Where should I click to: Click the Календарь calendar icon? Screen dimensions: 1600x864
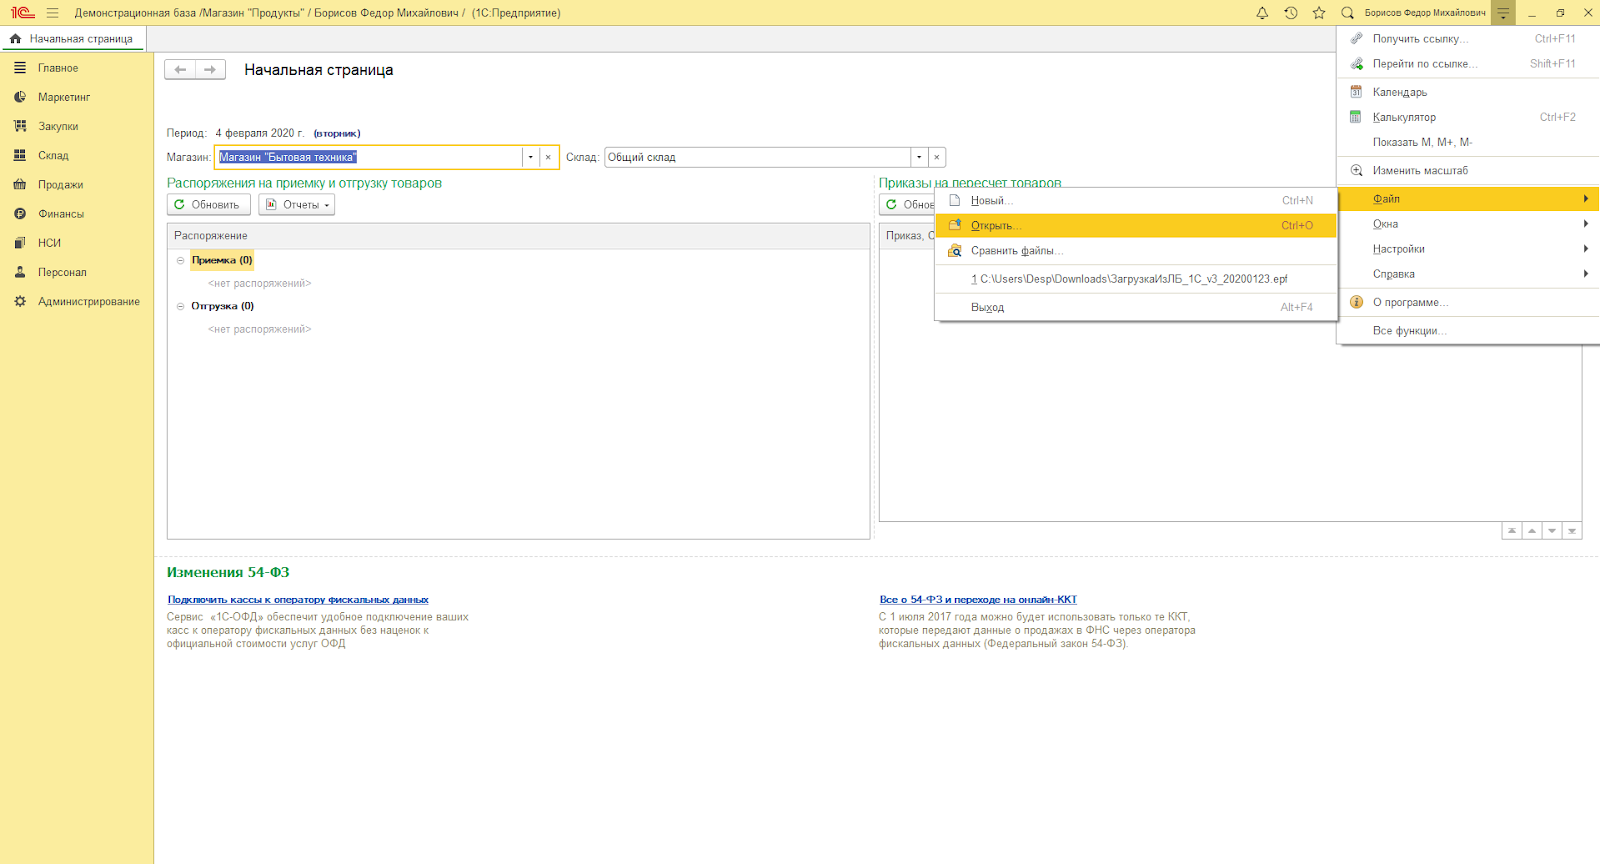(x=1356, y=92)
